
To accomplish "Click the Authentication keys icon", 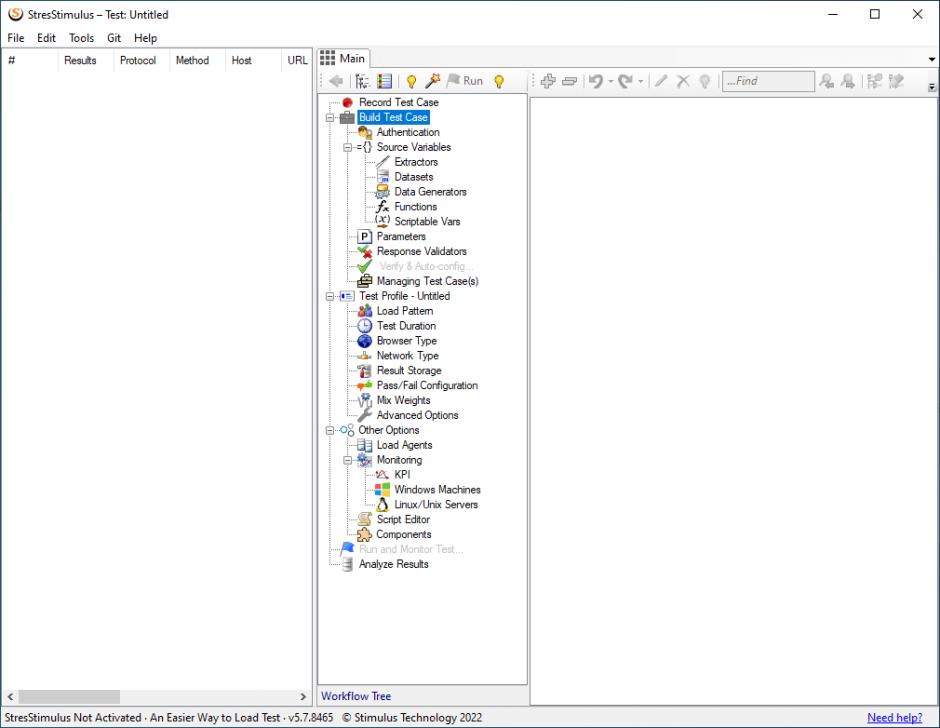I will (x=364, y=133).
